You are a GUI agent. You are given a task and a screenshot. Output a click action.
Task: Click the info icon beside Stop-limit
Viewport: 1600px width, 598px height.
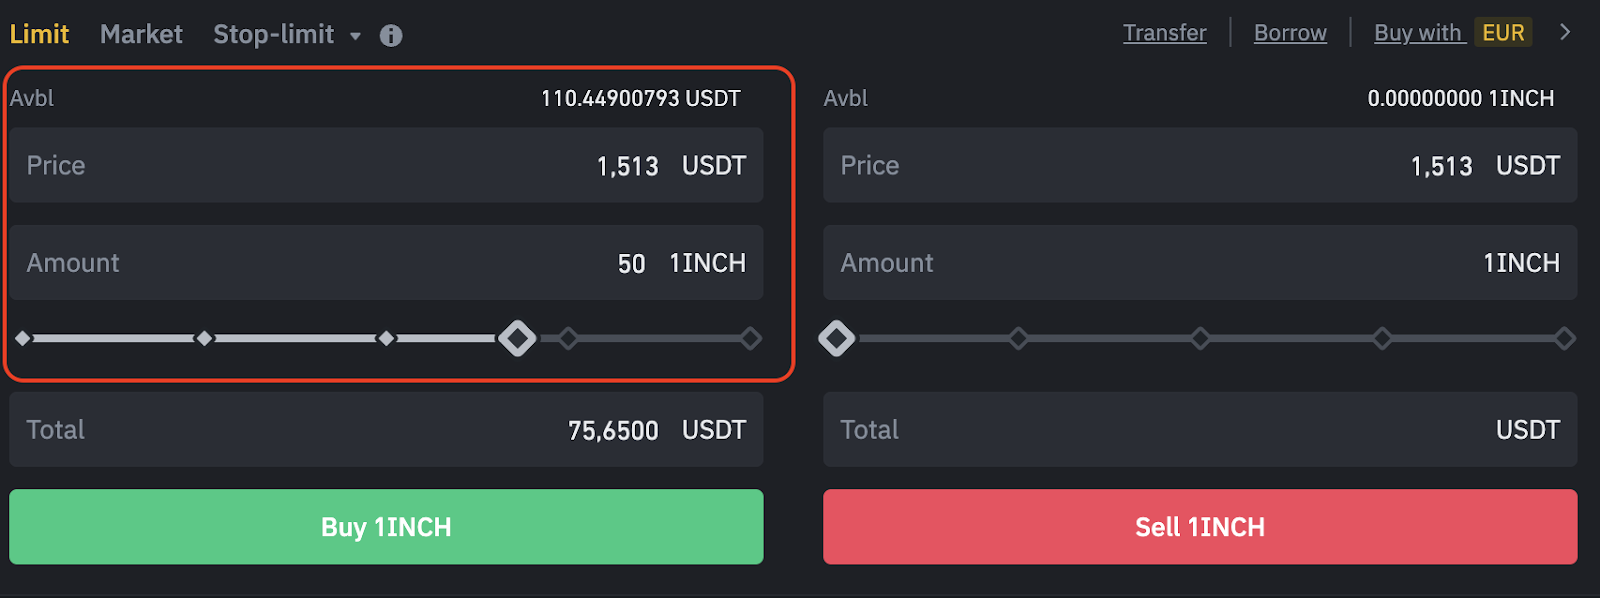coord(391,36)
